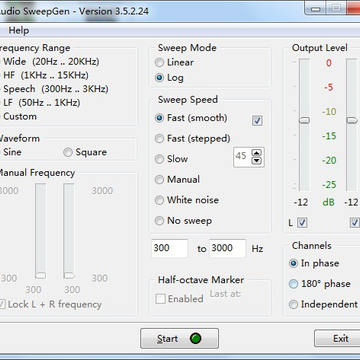Click the -20 dB level mark
This screenshot has width=360, height=360.
pos(329,160)
